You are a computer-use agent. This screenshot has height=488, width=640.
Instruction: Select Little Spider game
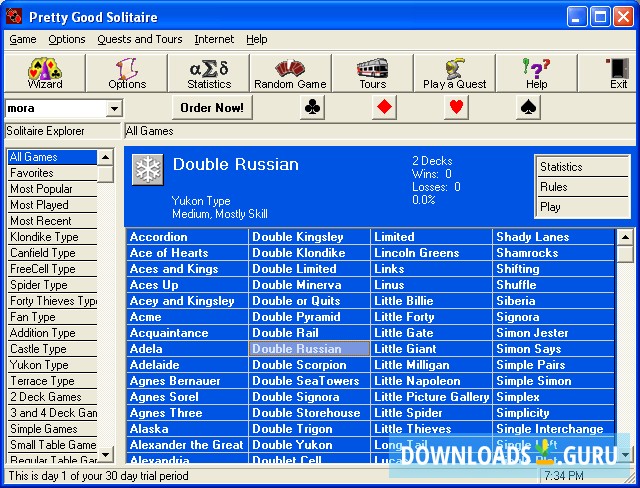(431, 413)
